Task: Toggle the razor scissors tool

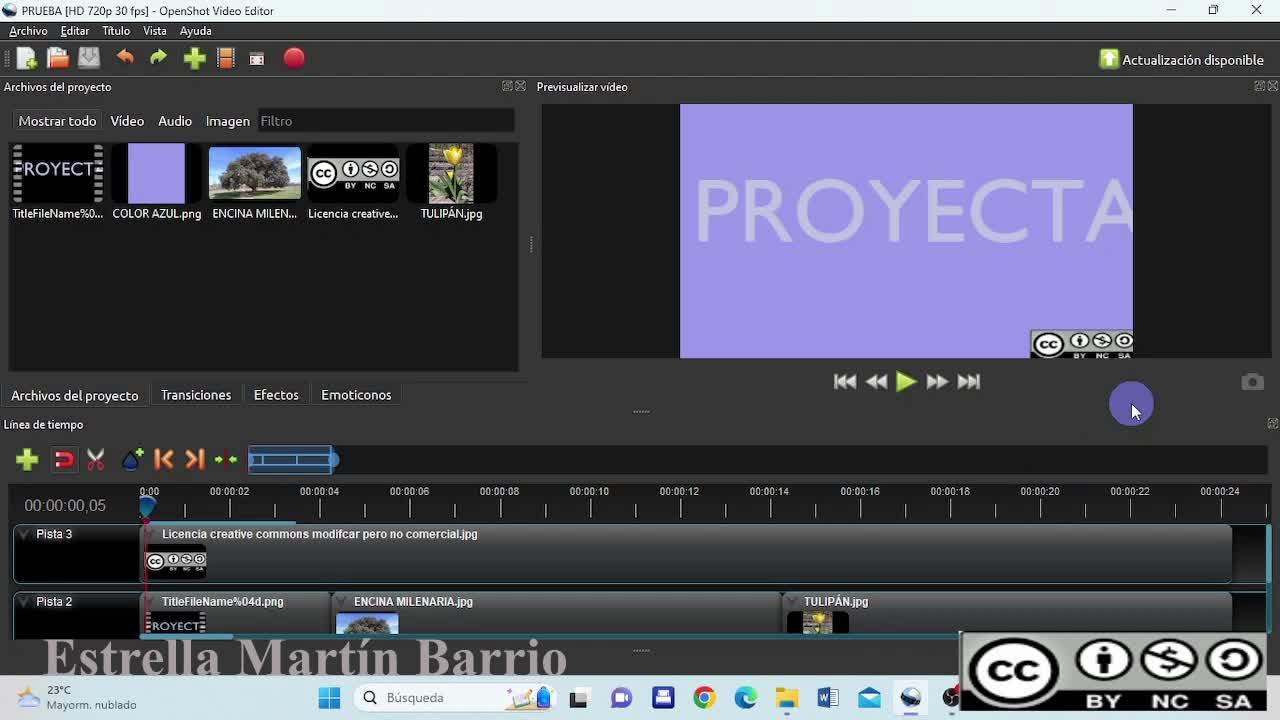Action: click(96, 459)
